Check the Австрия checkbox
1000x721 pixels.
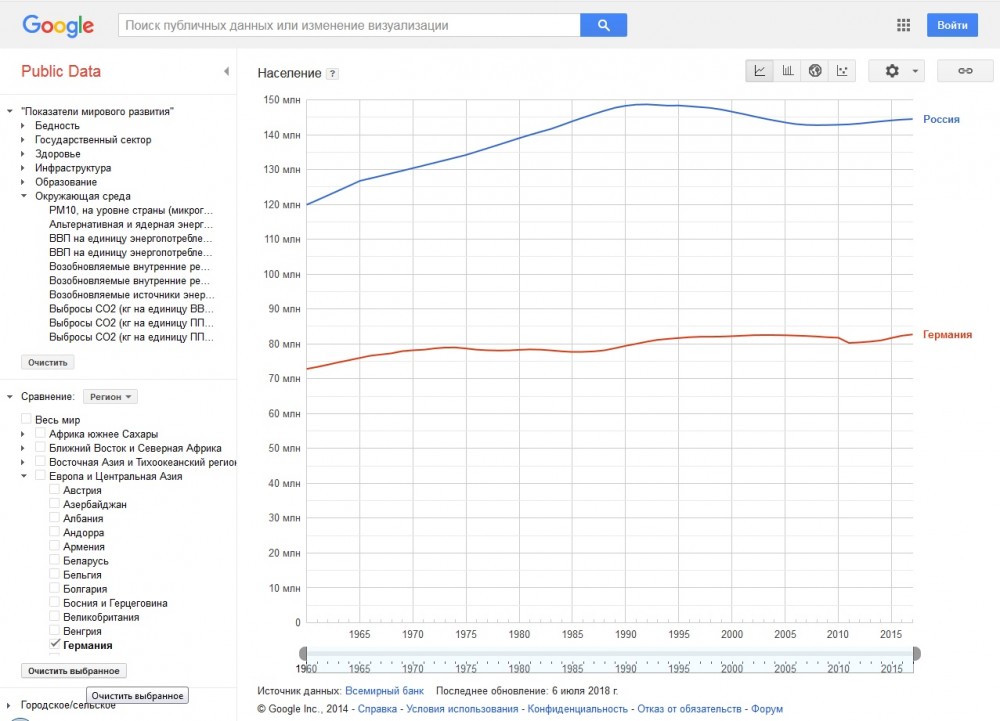(55, 491)
